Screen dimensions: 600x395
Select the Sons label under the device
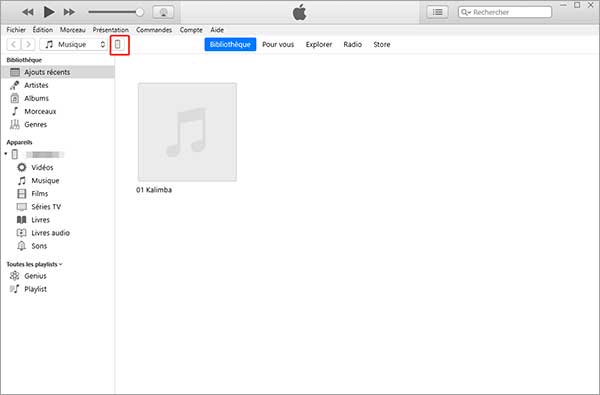click(x=39, y=246)
